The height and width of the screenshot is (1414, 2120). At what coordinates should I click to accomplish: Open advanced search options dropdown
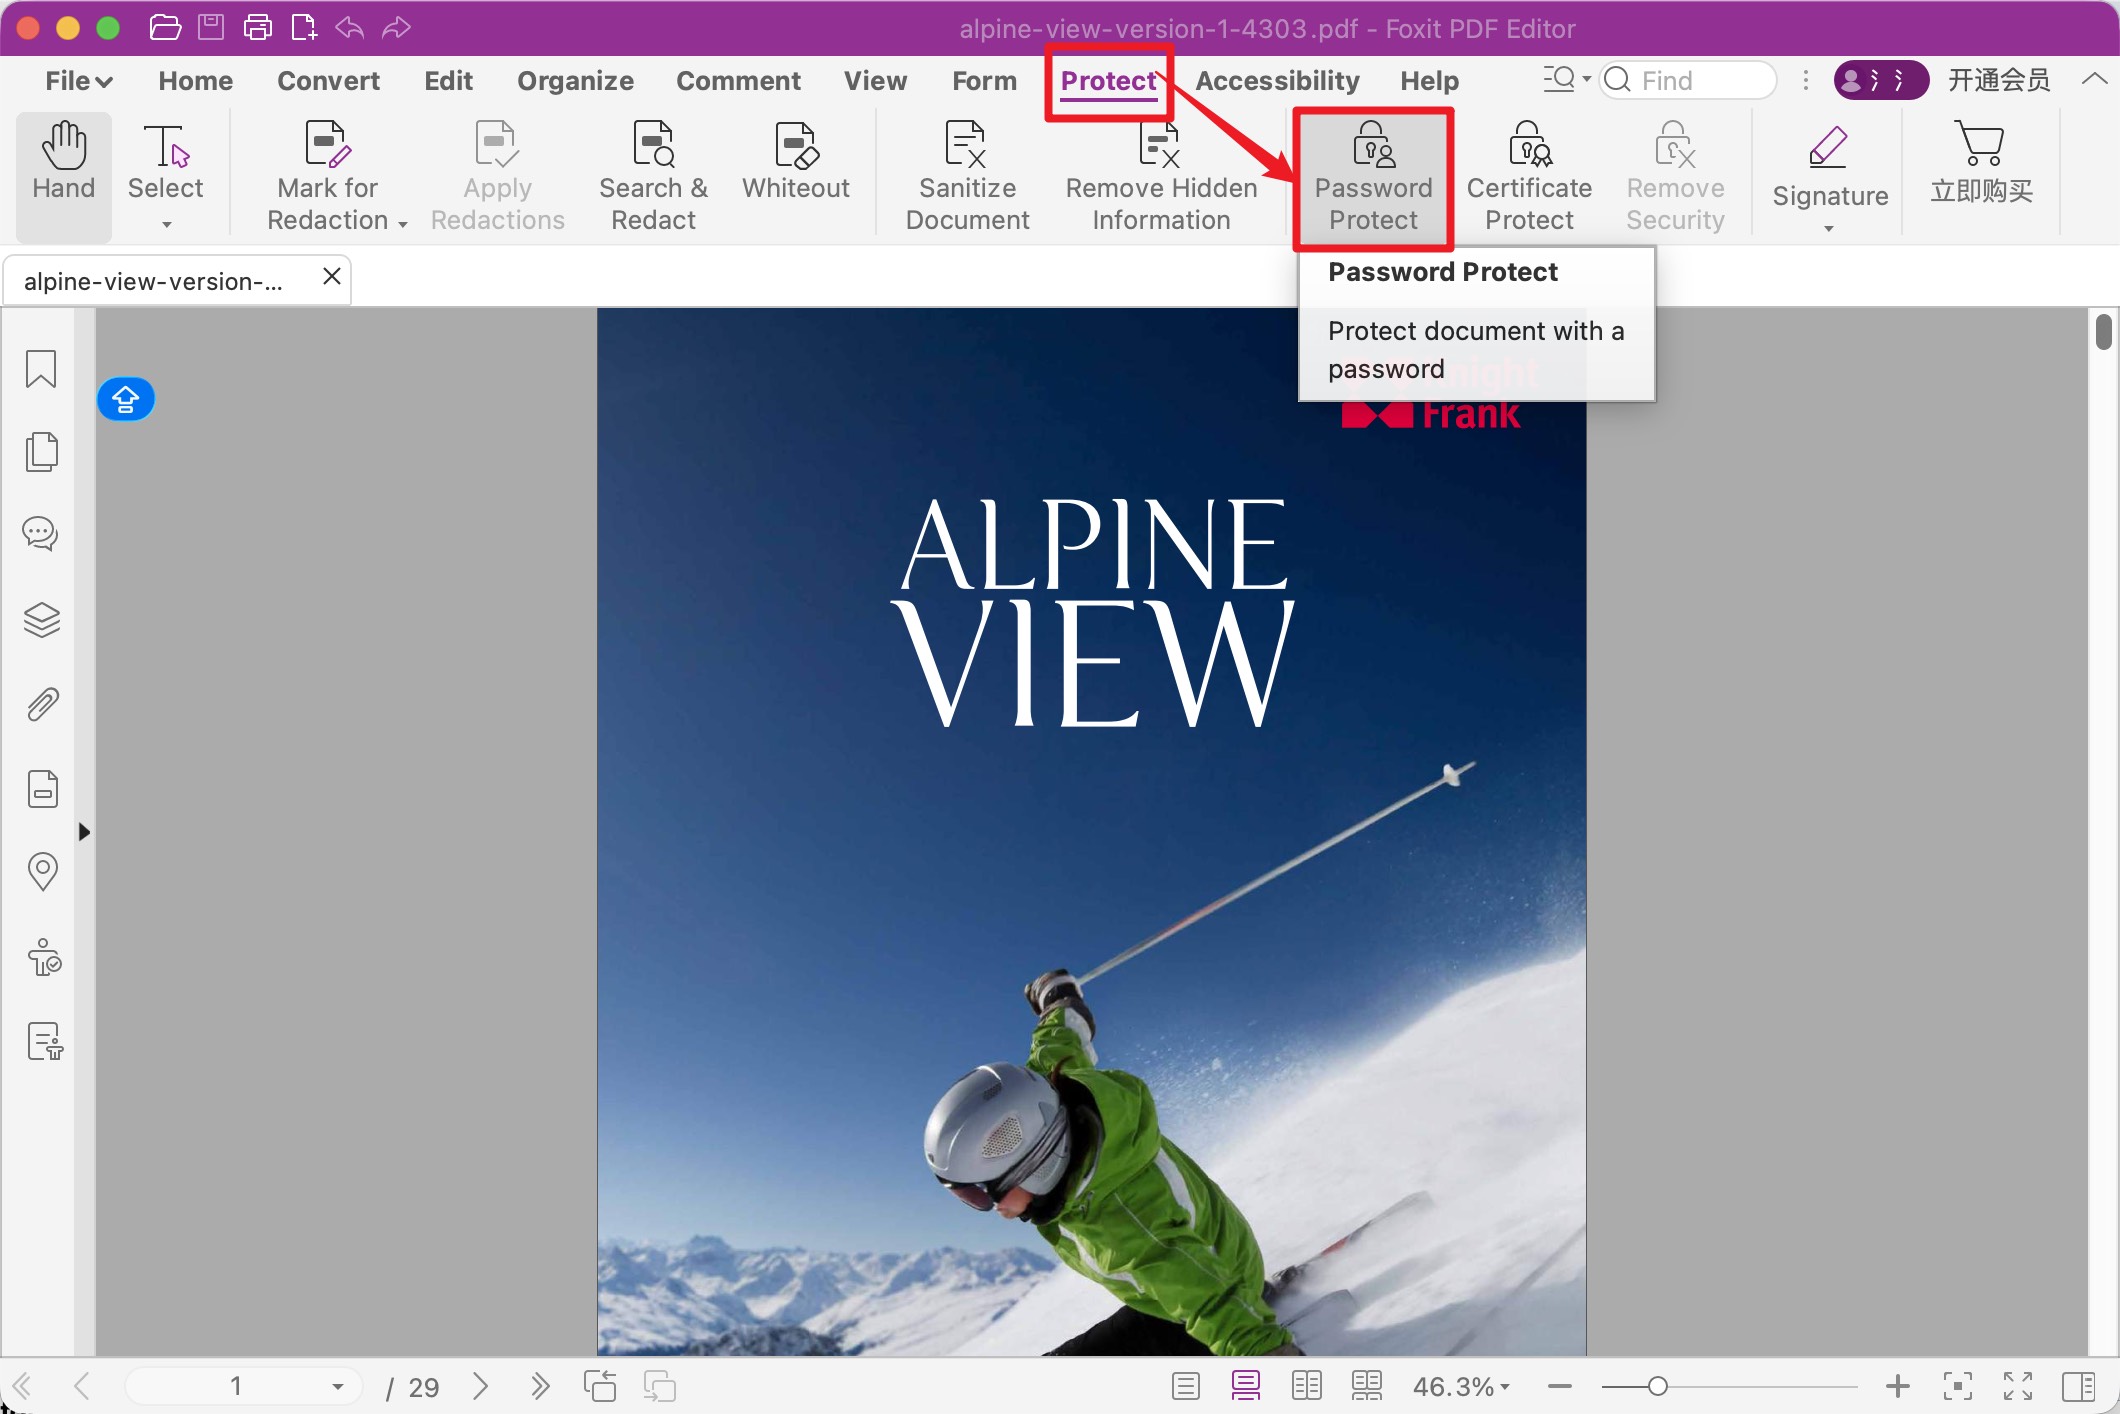[x=1566, y=79]
